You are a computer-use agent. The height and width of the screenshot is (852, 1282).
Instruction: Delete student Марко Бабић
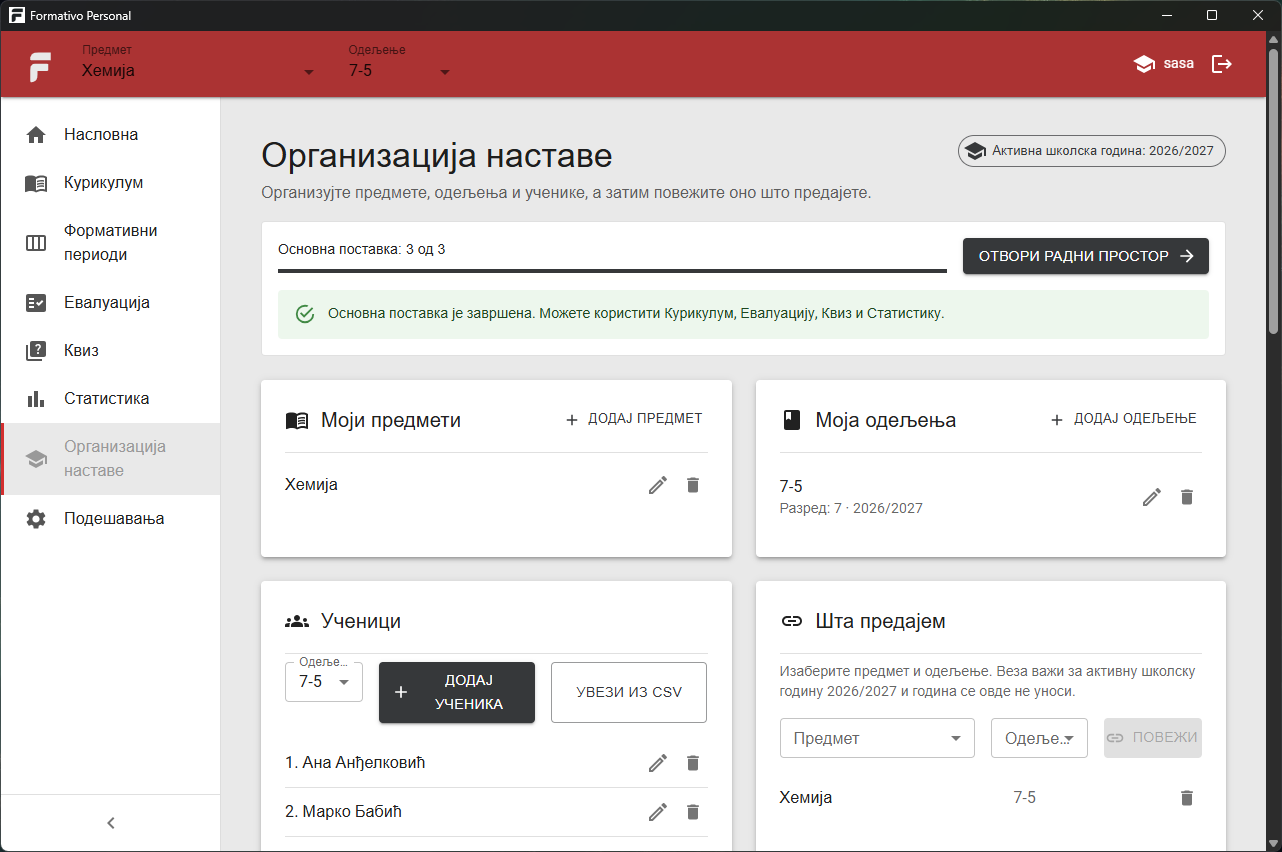point(693,812)
